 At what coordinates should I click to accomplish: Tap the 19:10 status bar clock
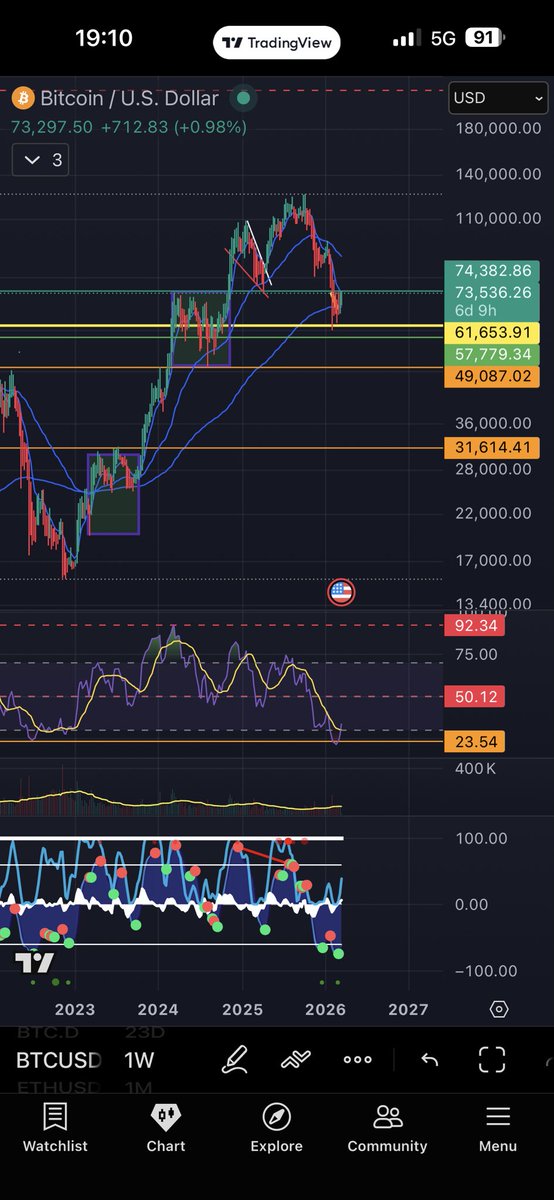[103, 38]
